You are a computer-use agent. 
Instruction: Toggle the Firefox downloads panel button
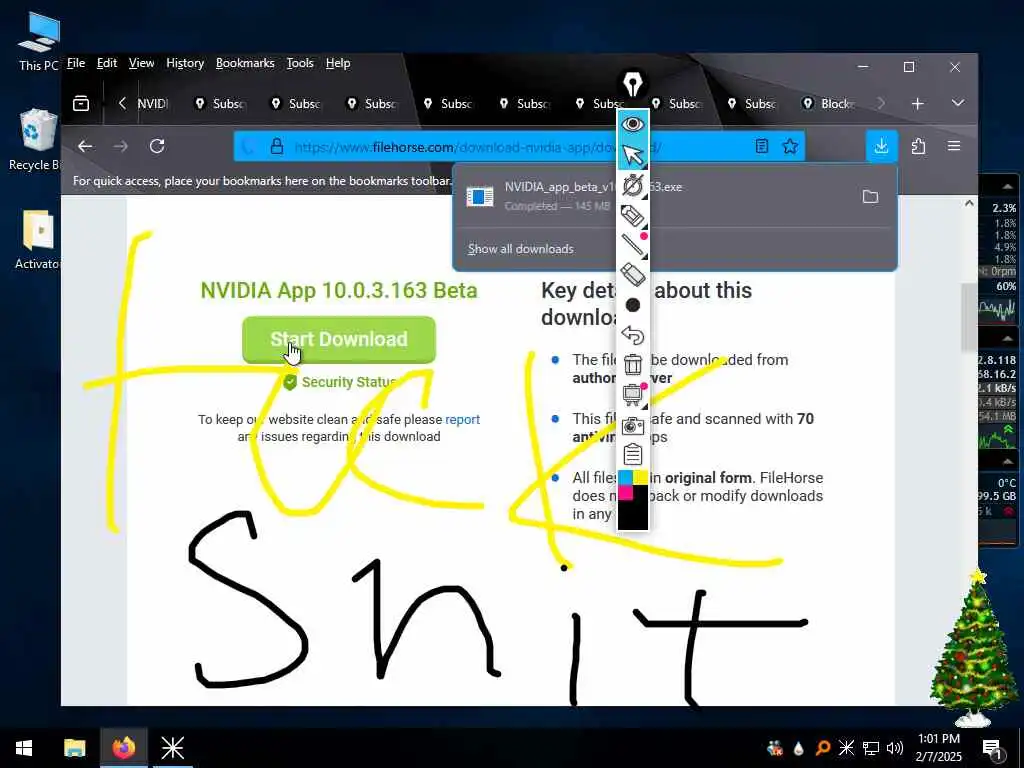(882, 146)
